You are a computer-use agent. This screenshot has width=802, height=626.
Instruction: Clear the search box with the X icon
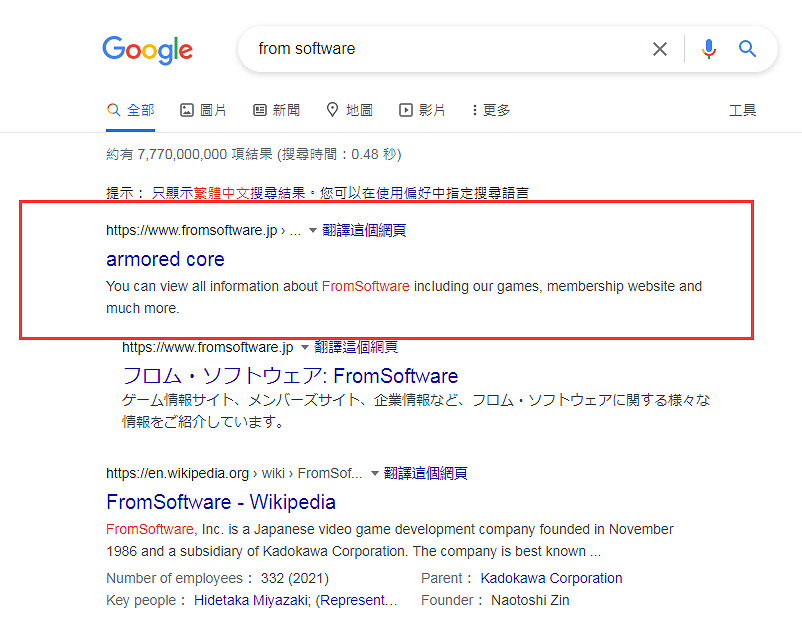click(659, 49)
